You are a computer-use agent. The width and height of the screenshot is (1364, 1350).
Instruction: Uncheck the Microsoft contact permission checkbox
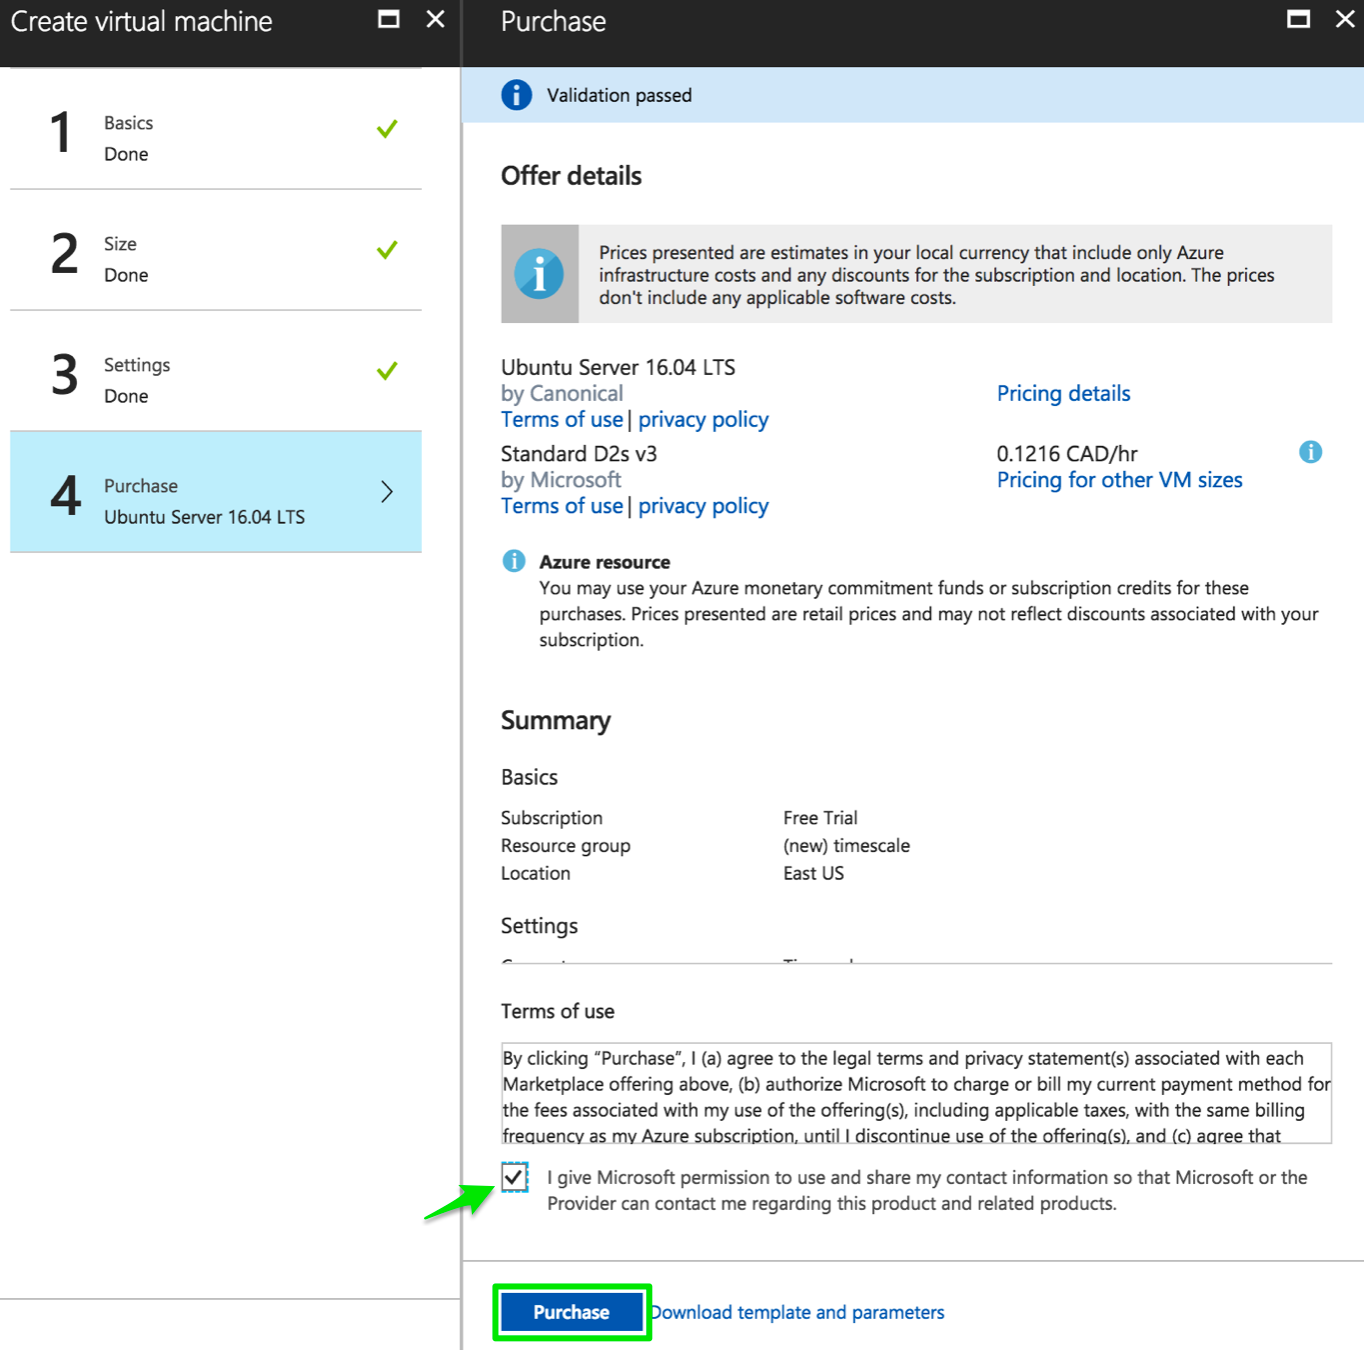tap(515, 1177)
